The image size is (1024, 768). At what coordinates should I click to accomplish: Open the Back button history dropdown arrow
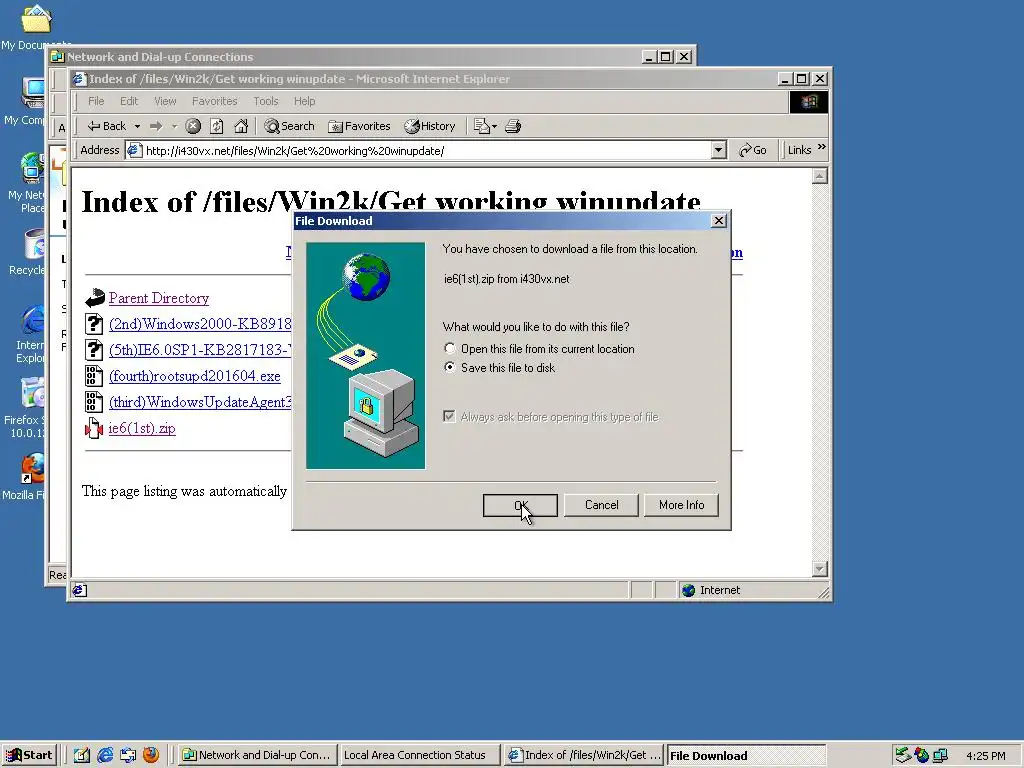(x=137, y=126)
